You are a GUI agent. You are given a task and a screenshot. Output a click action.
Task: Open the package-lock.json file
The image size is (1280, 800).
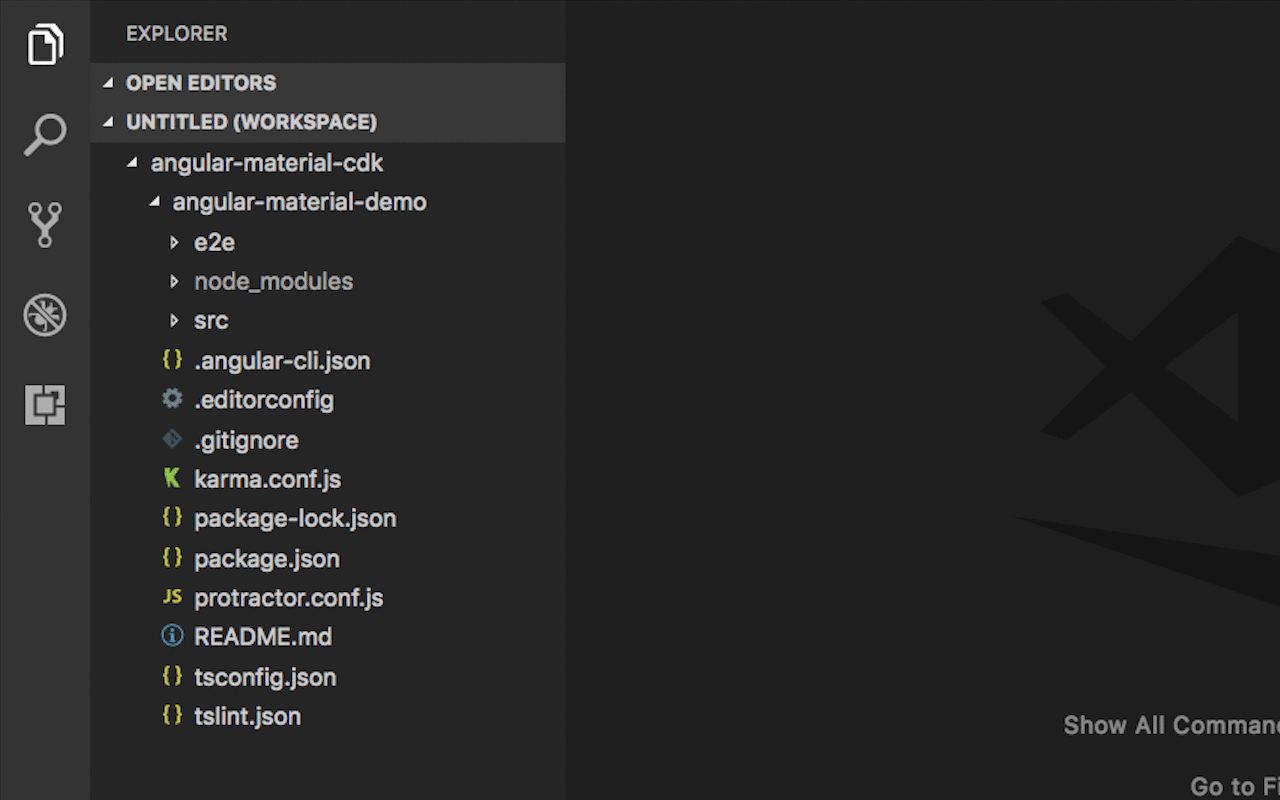coord(295,518)
